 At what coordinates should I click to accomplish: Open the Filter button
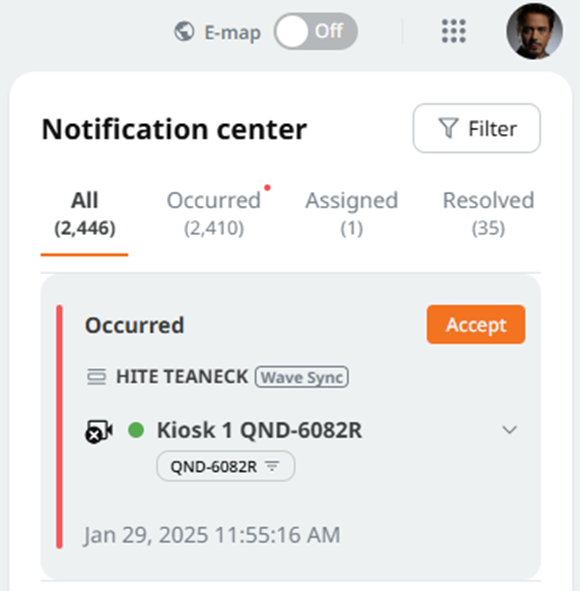click(477, 128)
